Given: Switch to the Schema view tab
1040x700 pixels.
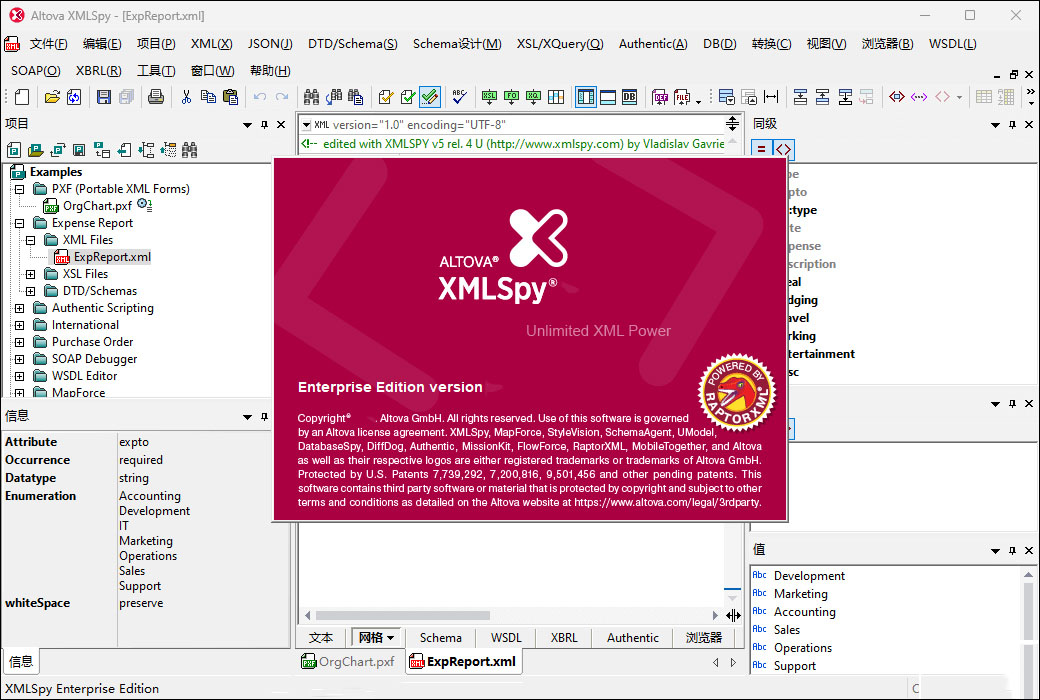Looking at the screenshot, I should (x=440, y=637).
